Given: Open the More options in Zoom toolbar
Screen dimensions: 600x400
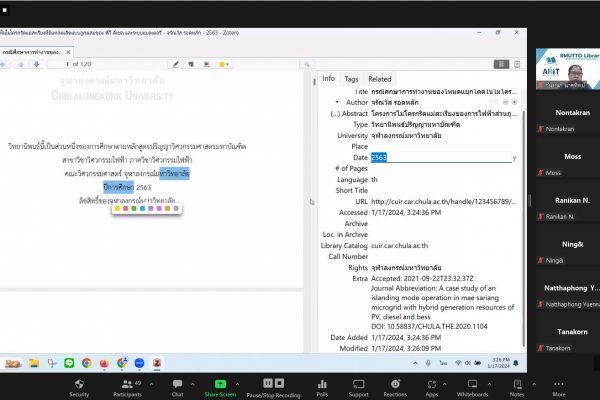Looking at the screenshot, I should [x=559, y=388].
